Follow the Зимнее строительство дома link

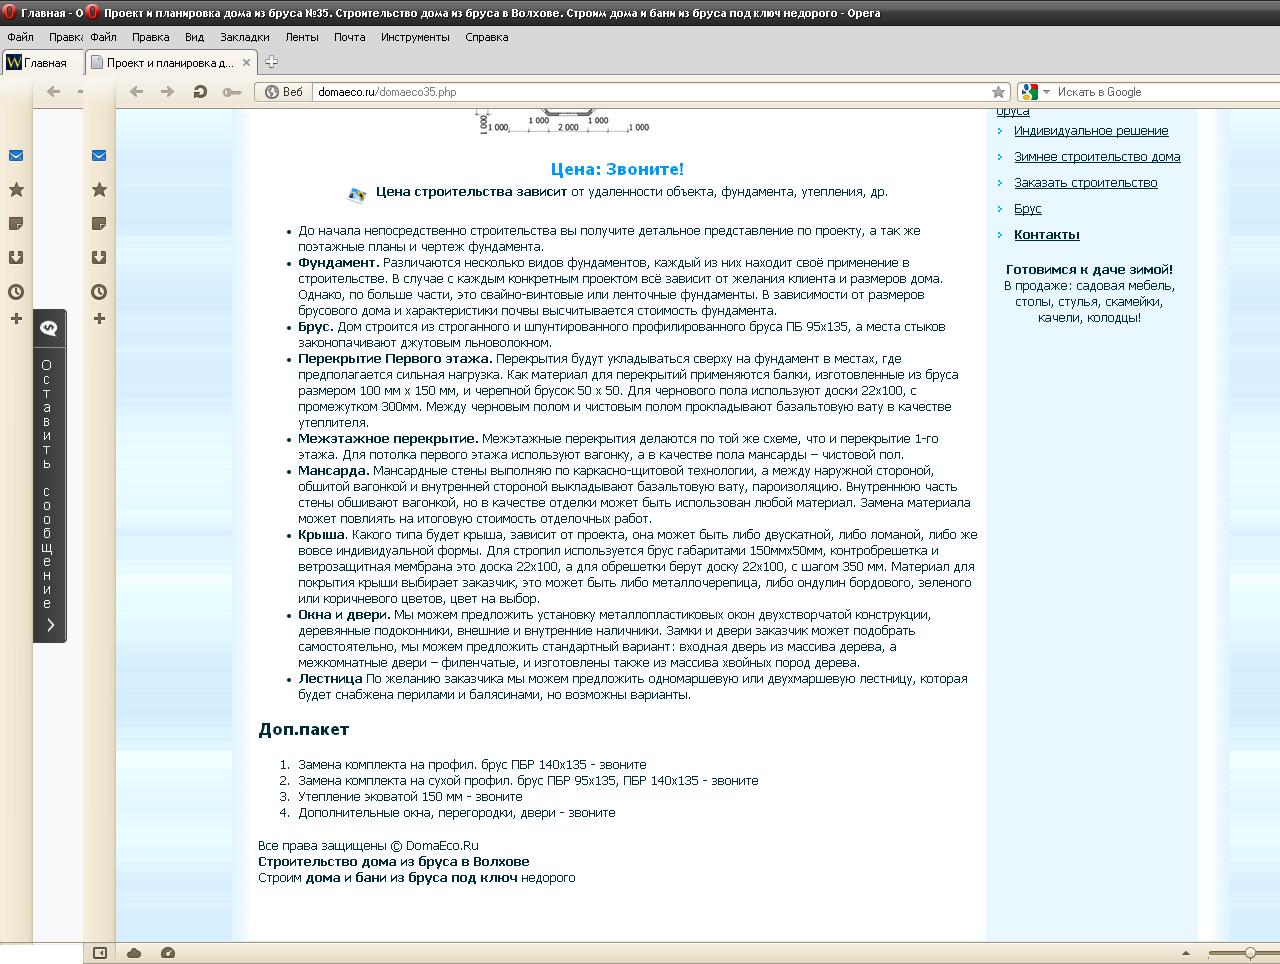tap(1097, 157)
